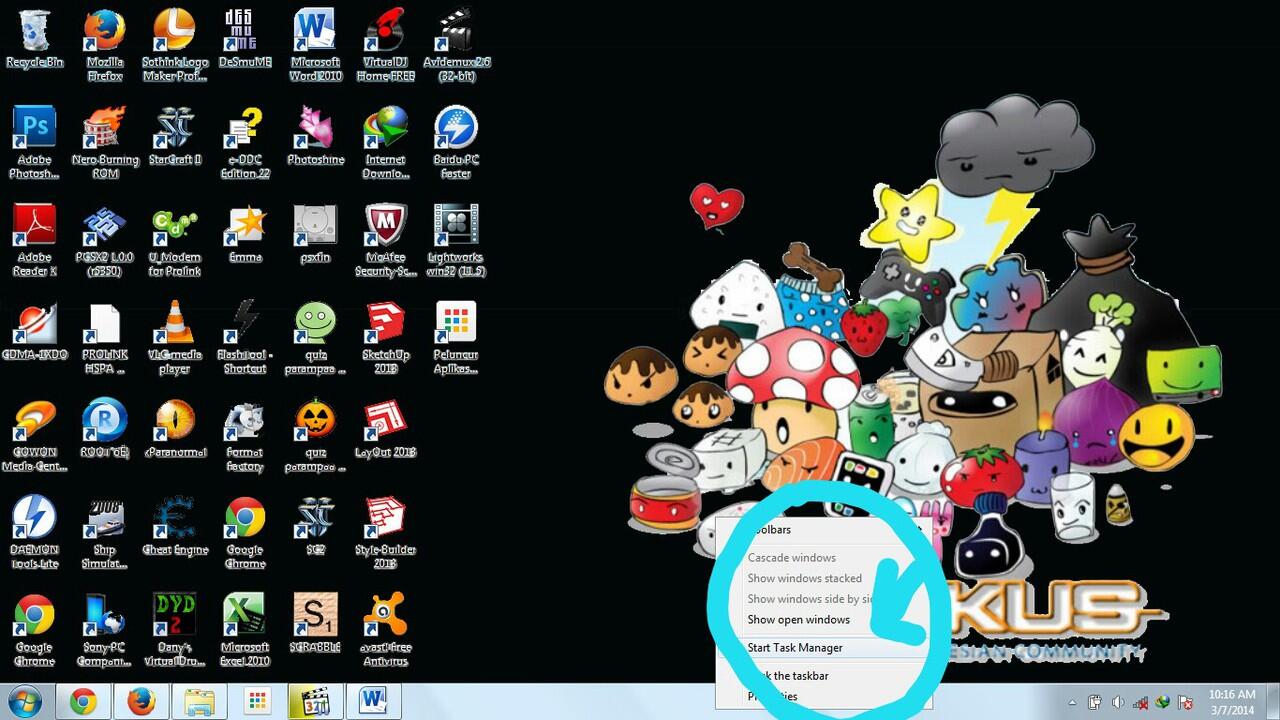The width and height of the screenshot is (1280, 720).
Task: Open the CDMA-EVDO desktop shortcut
Action: 34,332
